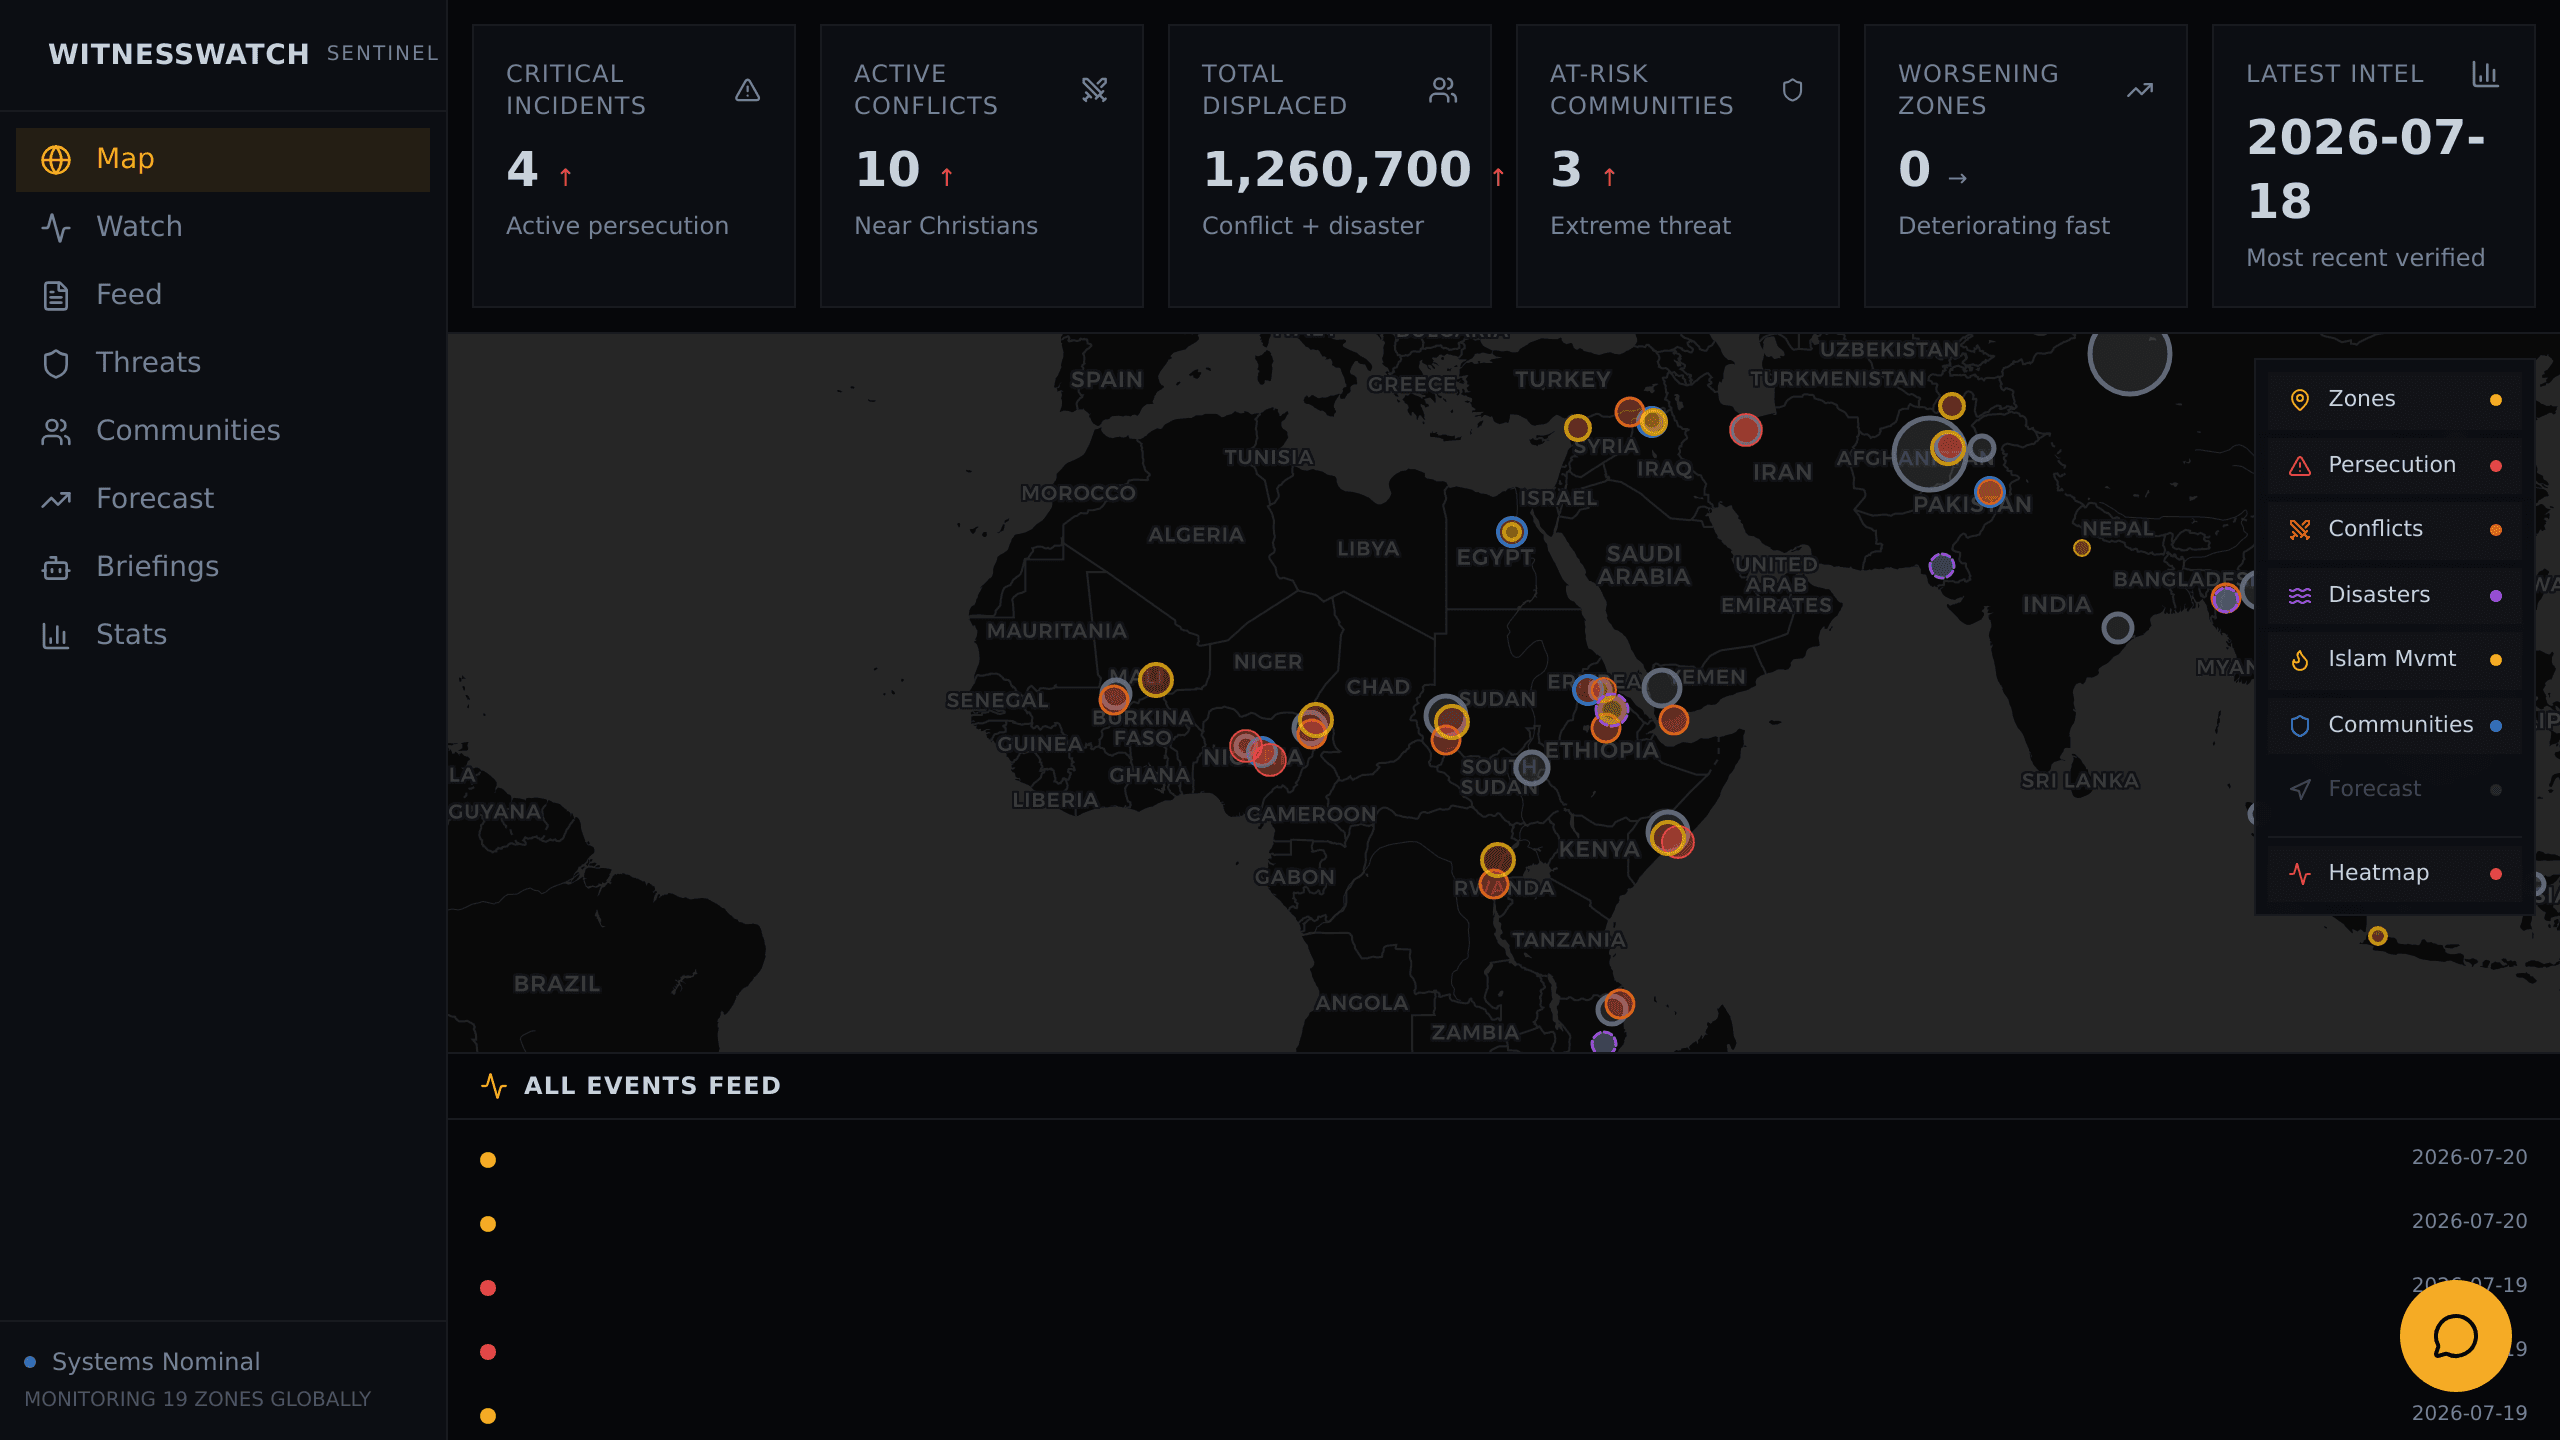Click the pulse icon in Heatmap row
The width and height of the screenshot is (2560, 1440).
point(2300,874)
